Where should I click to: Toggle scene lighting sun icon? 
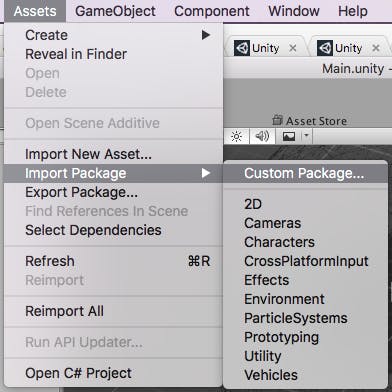[236, 136]
